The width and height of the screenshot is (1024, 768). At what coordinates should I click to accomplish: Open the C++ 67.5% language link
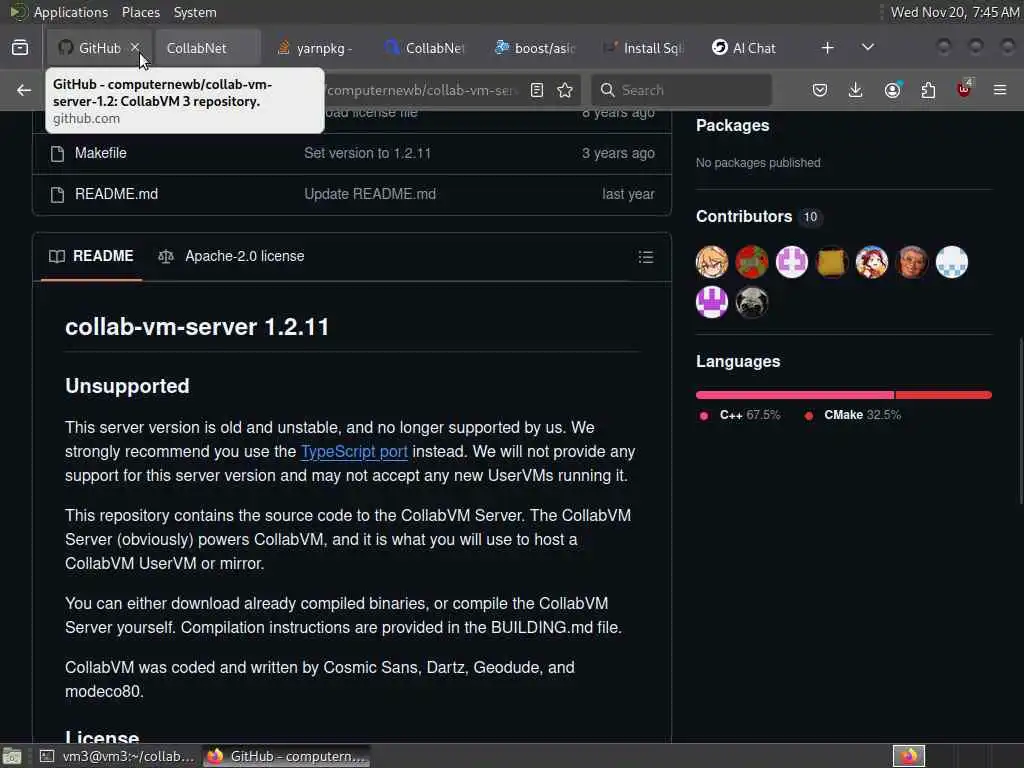point(740,415)
